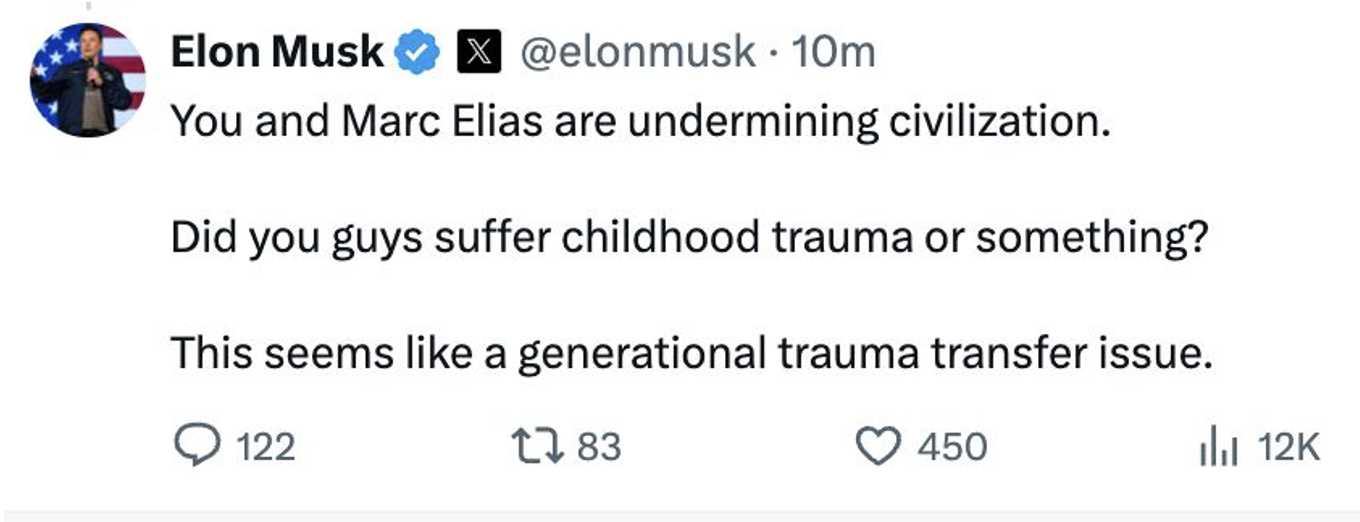This screenshot has height=522, width=1360.
Task: Click the "Elon Musk" display name
Action: [x=276, y=52]
